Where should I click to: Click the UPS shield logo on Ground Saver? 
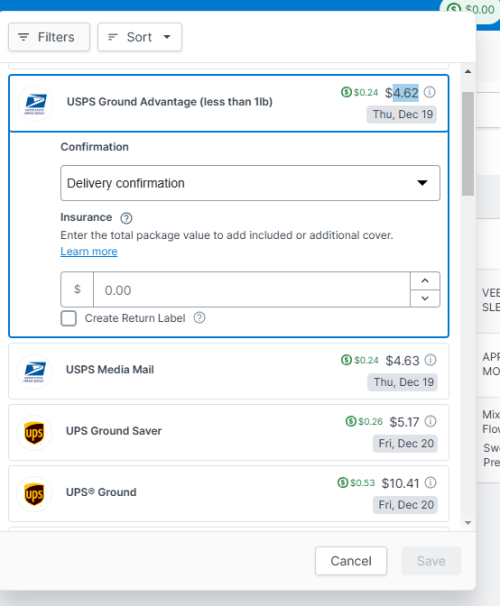coord(34,432)
